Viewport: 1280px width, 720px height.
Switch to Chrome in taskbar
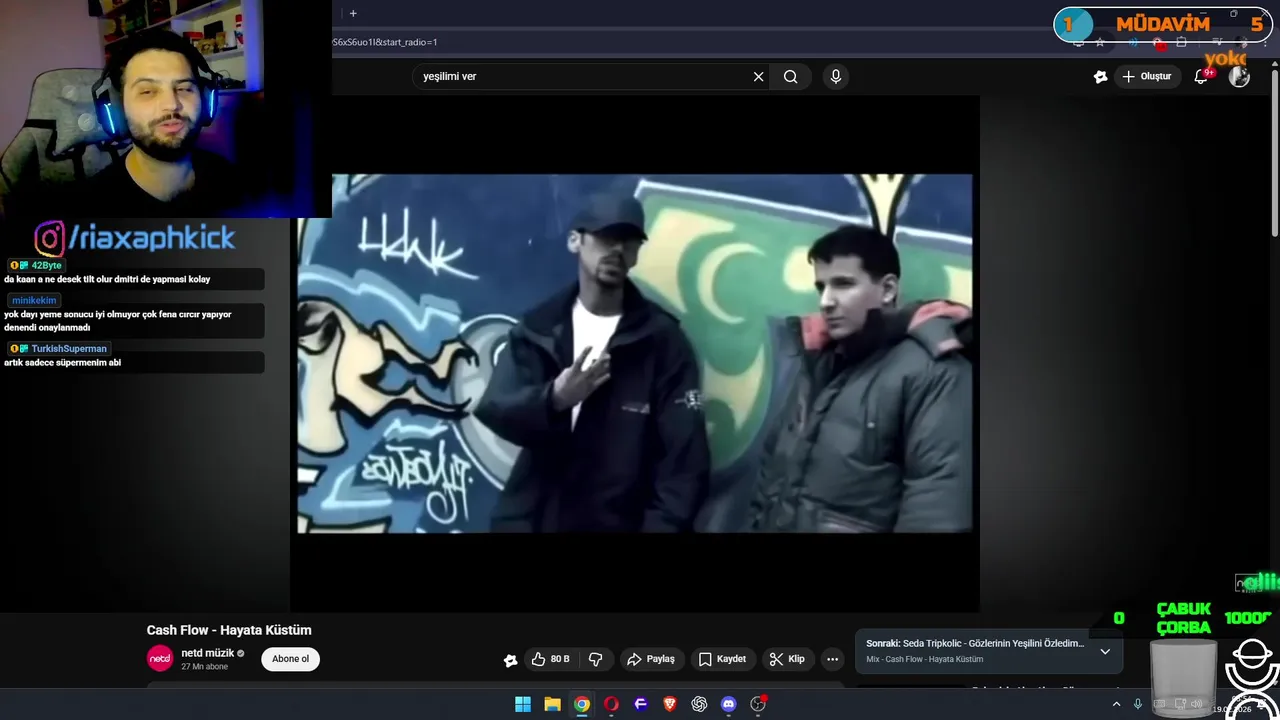tap(582, 704)
